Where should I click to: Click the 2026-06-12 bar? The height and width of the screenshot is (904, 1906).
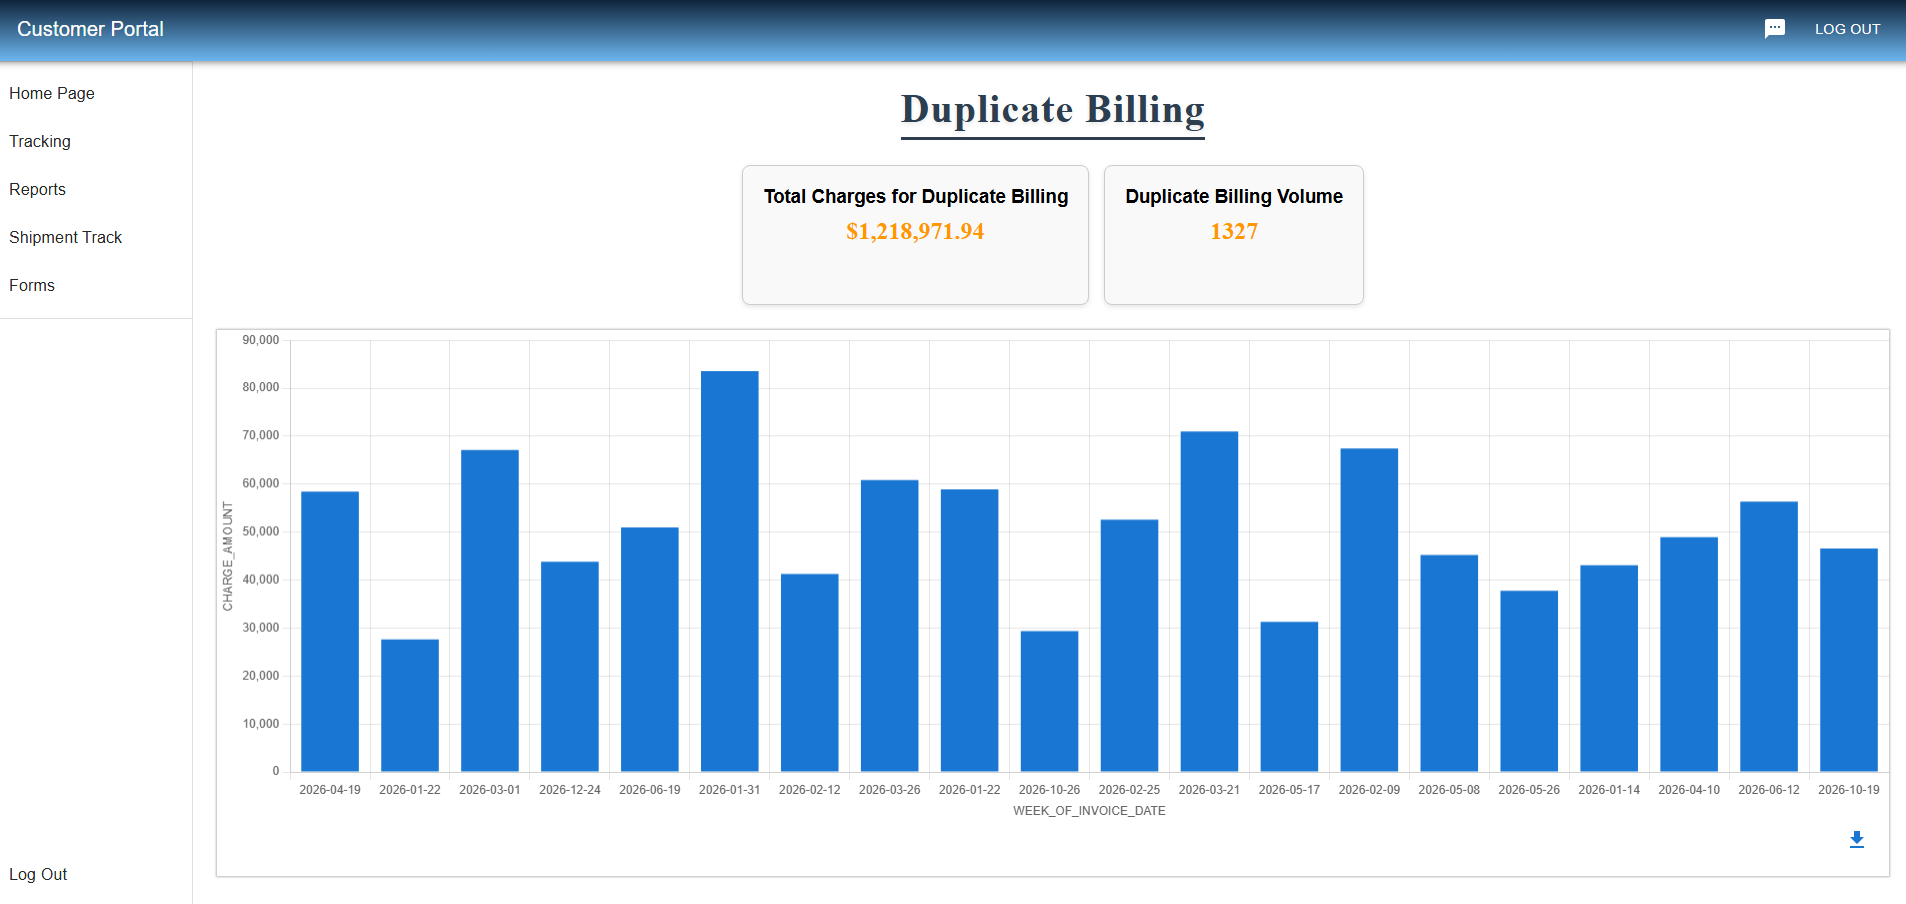click(1768, 636)
